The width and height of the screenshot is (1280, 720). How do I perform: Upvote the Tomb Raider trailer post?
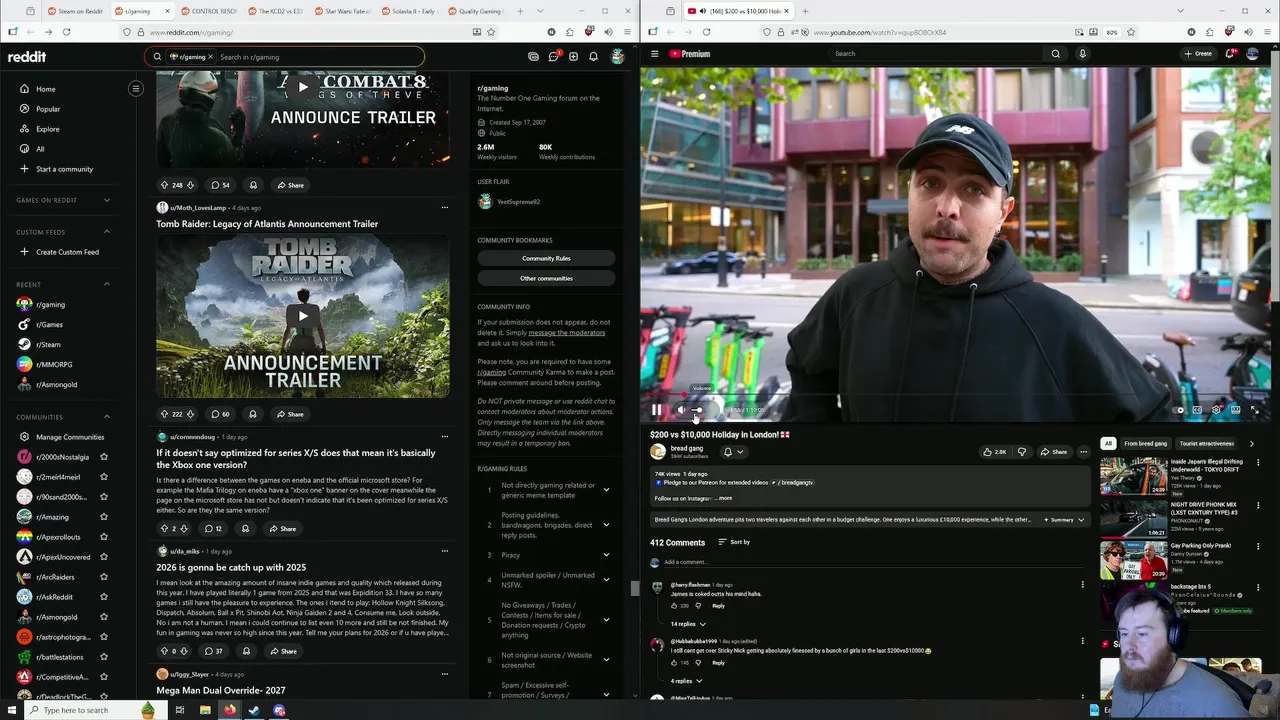point(164,414)
